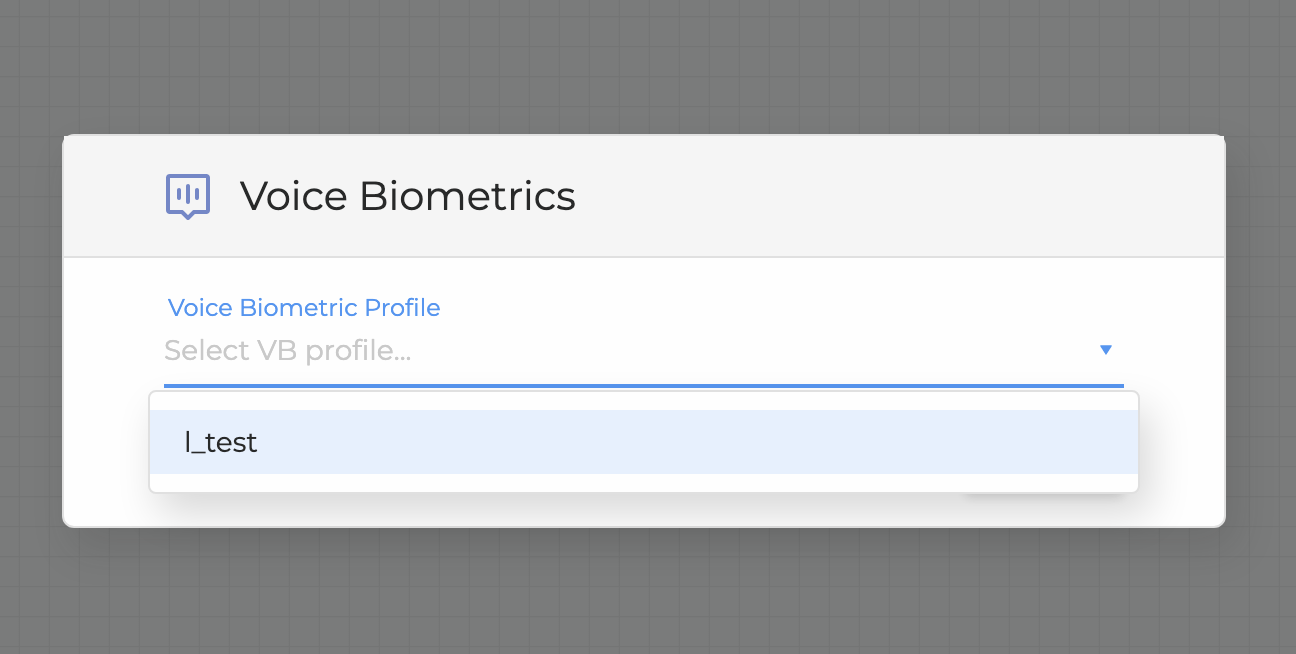Click the word "Biometrics" in the dialog title
The width and height of the screenshot is (1296, 654).
point(467,196)
